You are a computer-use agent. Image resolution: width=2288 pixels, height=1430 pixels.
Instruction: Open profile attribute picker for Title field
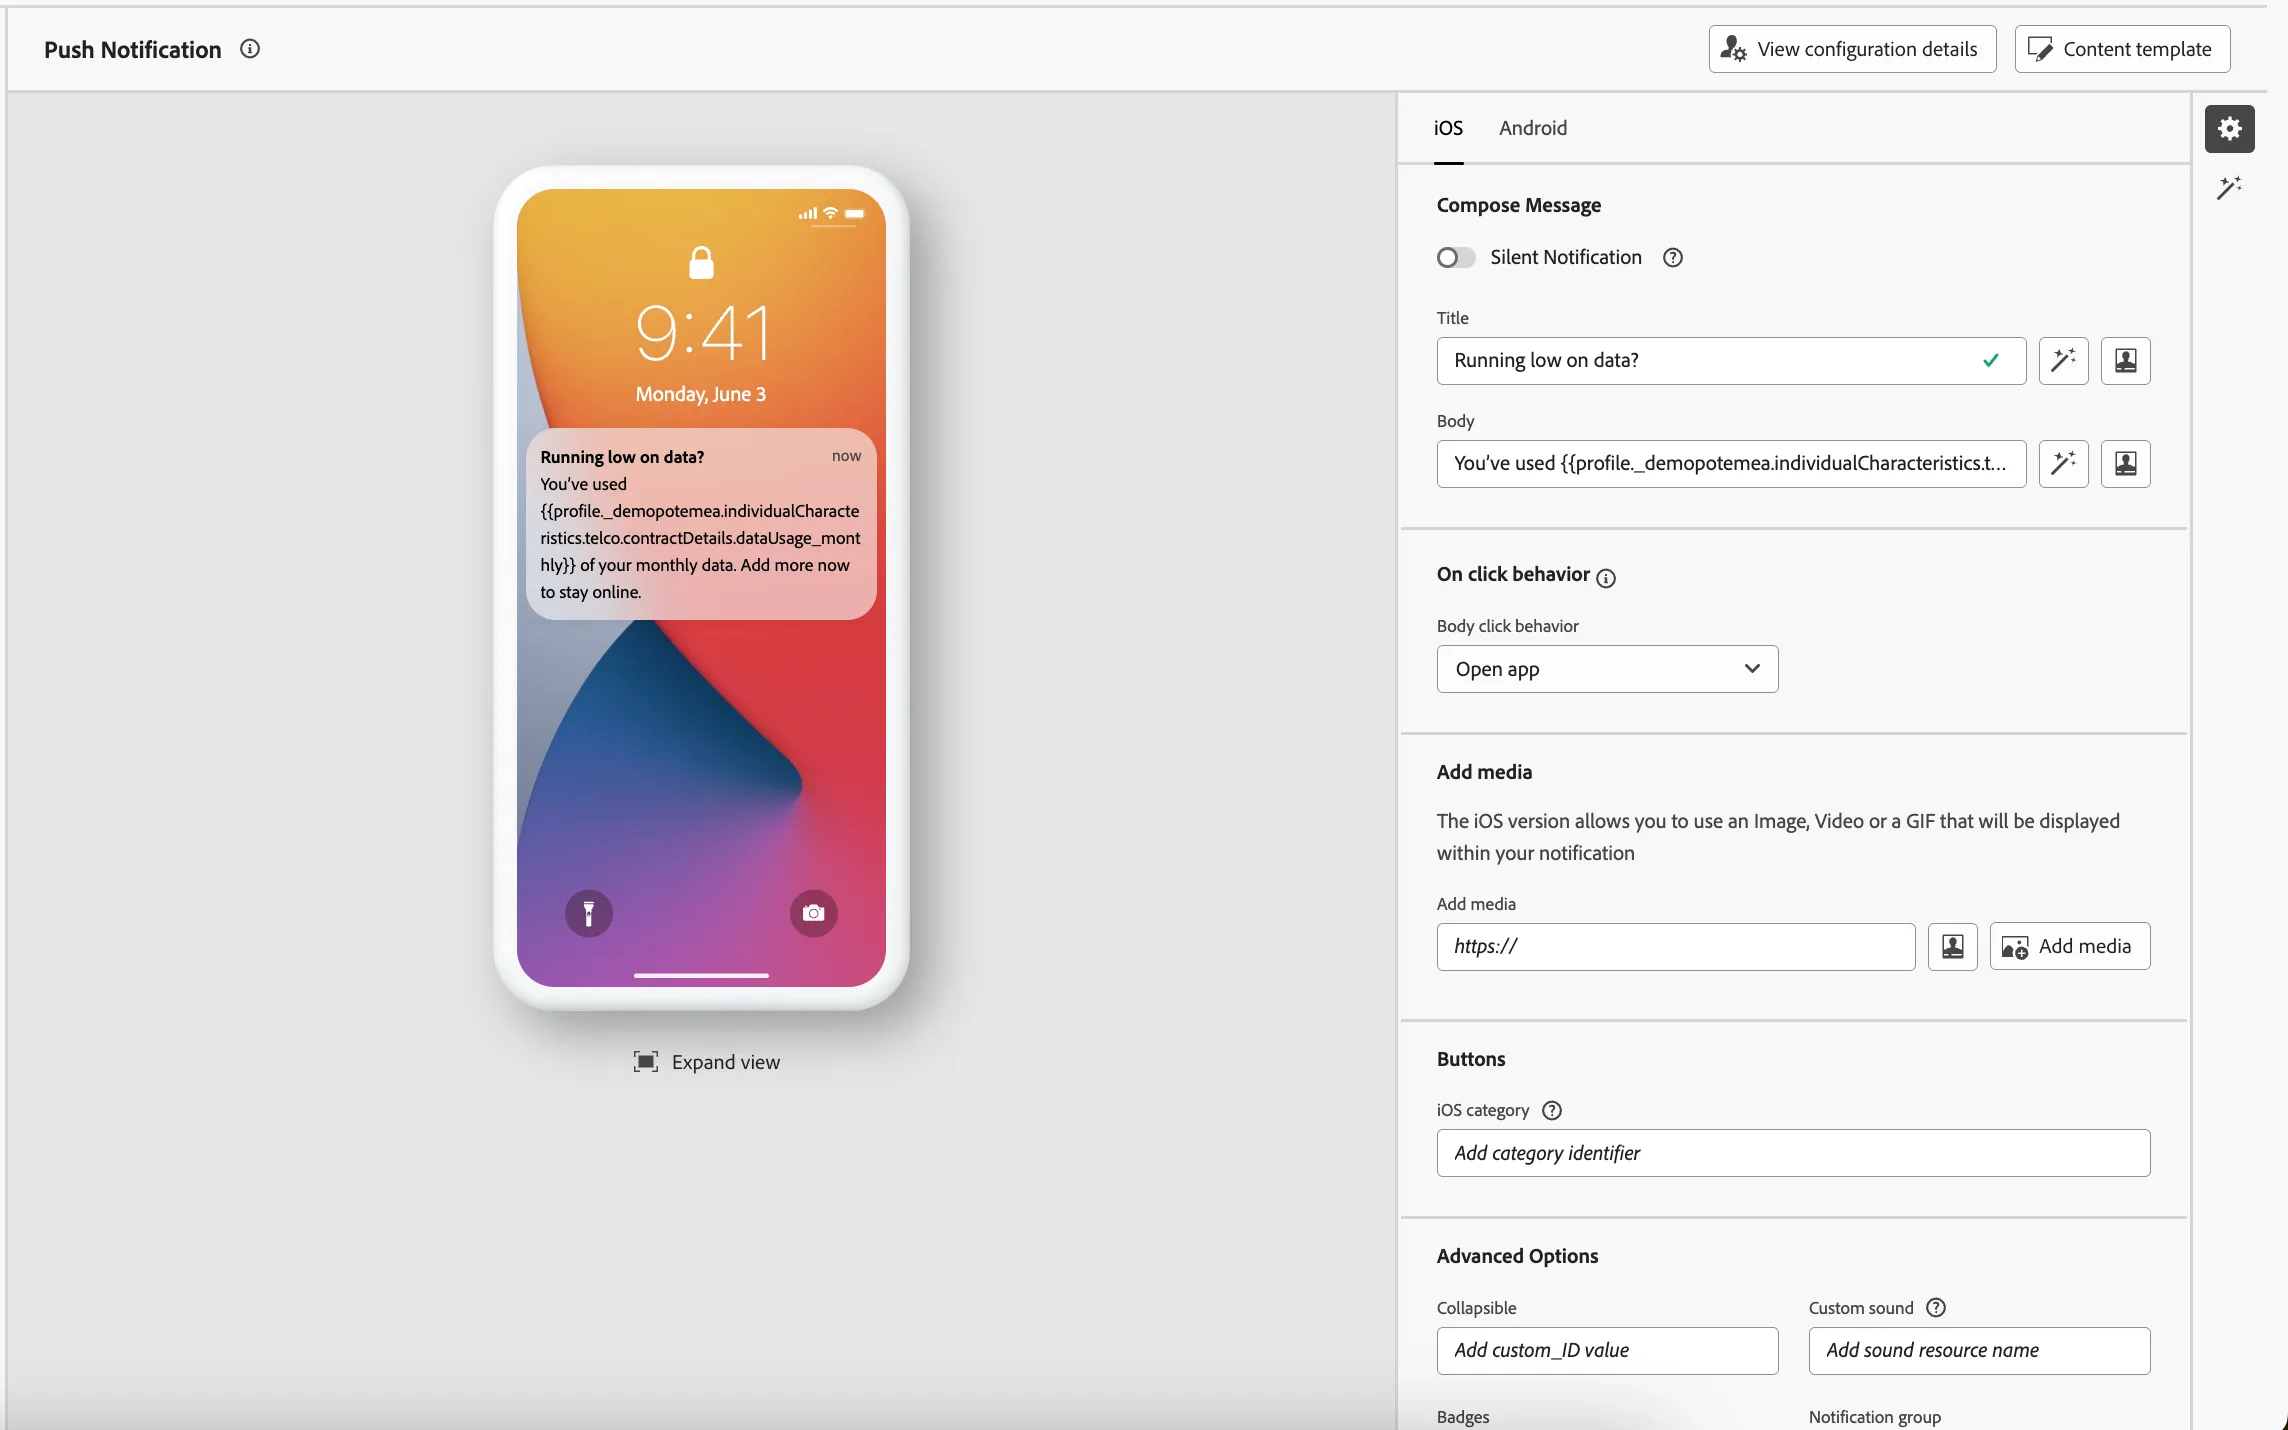point(2125,361)
